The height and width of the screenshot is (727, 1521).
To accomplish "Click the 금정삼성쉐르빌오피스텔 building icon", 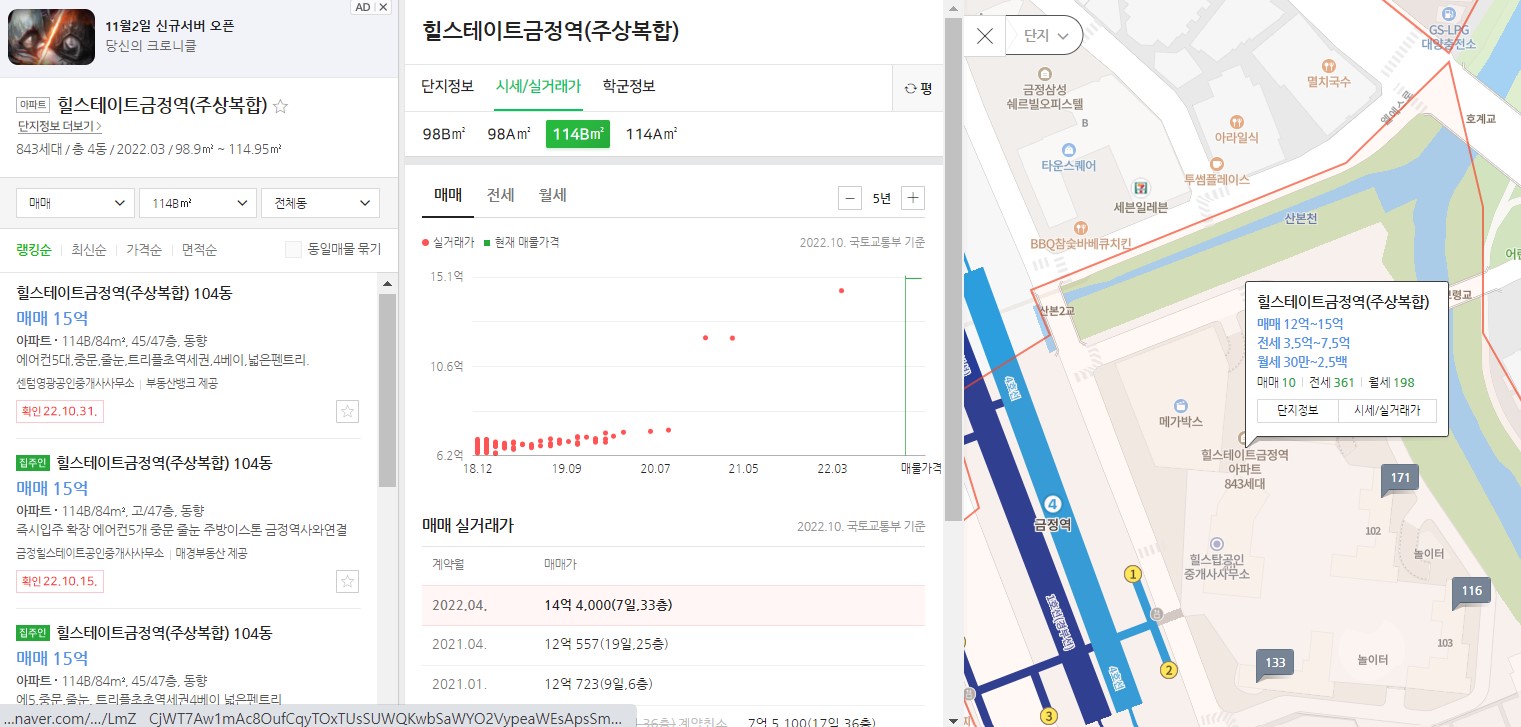I will [1045, 74].
